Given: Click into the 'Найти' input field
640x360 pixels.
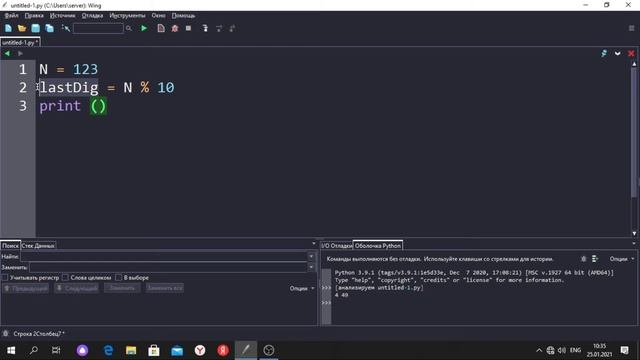Looking at the screenshot, I should [164, 256].
